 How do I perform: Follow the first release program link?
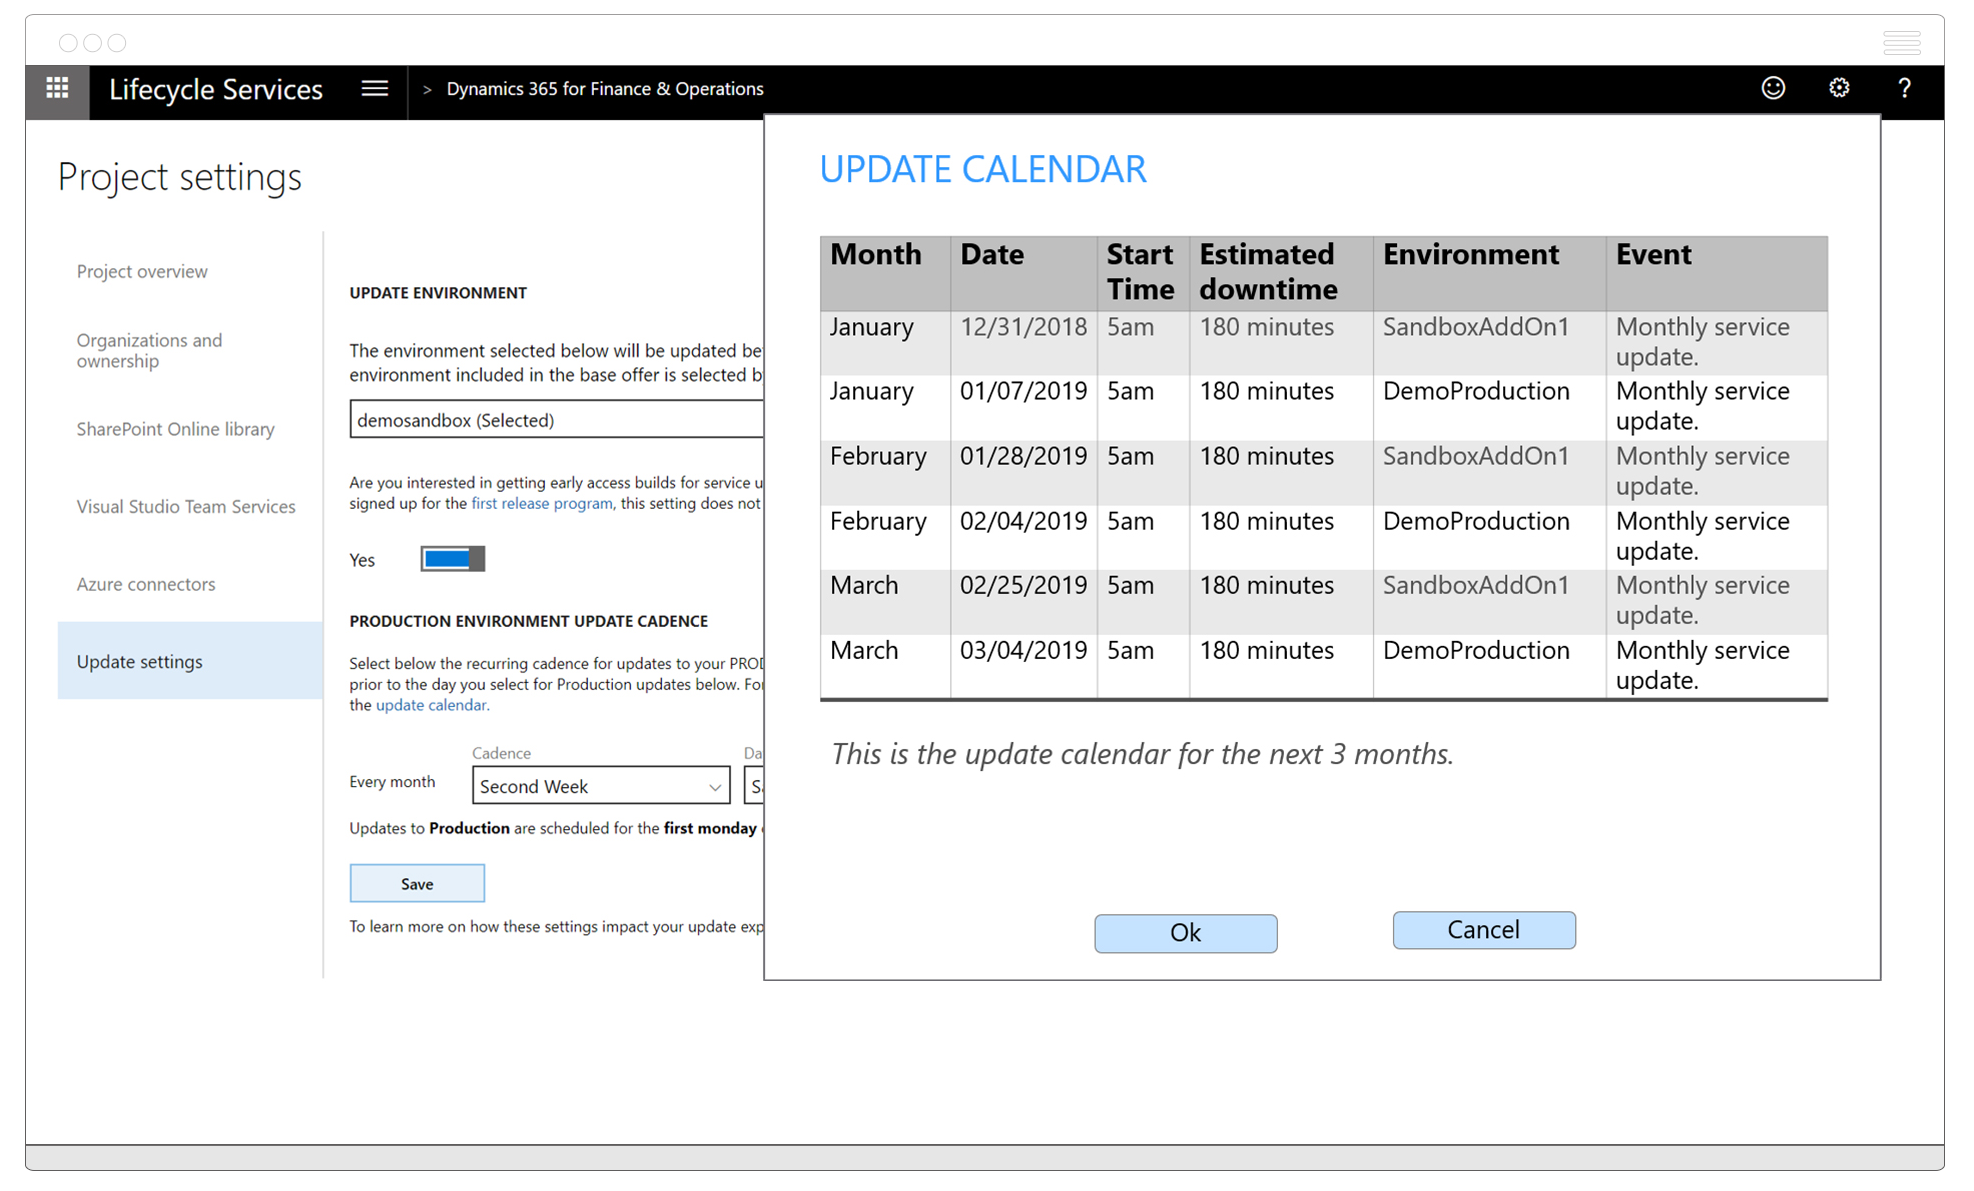(542, 504)
